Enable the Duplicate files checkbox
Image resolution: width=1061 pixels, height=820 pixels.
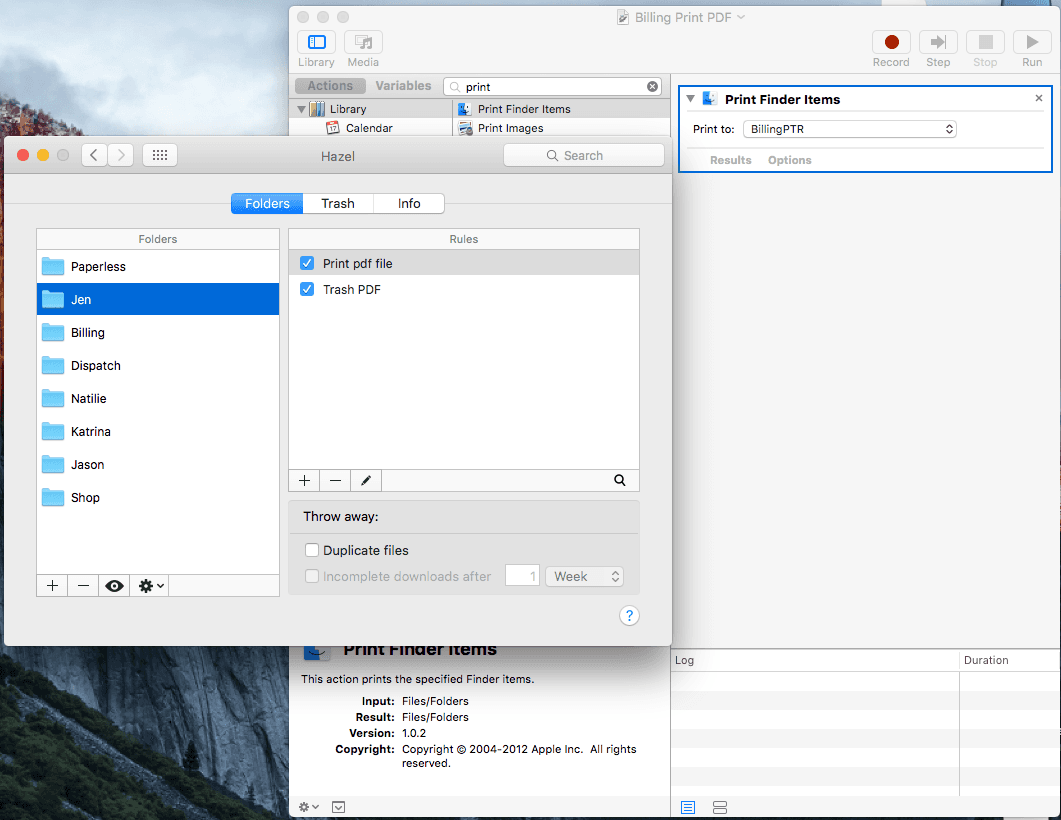pos(312,550)
